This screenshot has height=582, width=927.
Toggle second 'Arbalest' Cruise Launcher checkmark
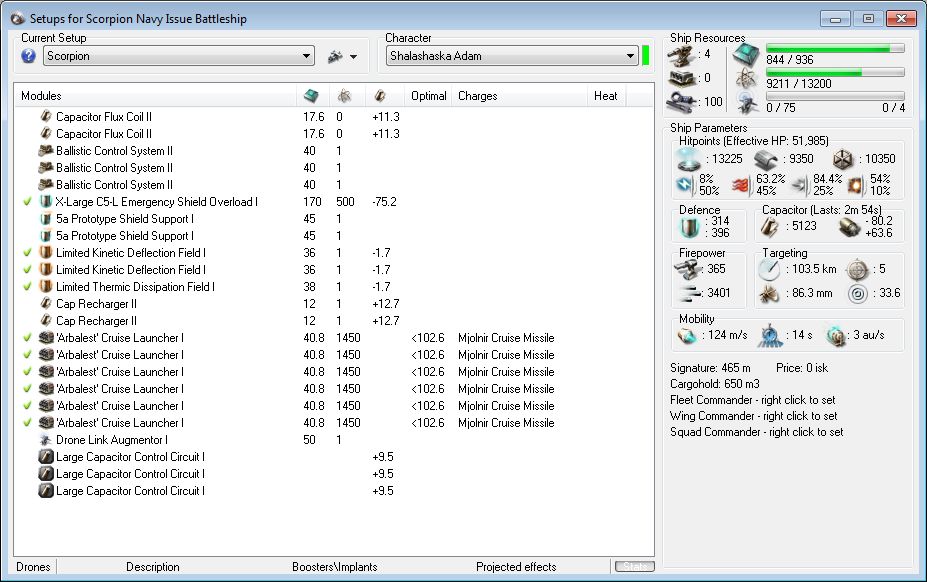pos(27,355)
